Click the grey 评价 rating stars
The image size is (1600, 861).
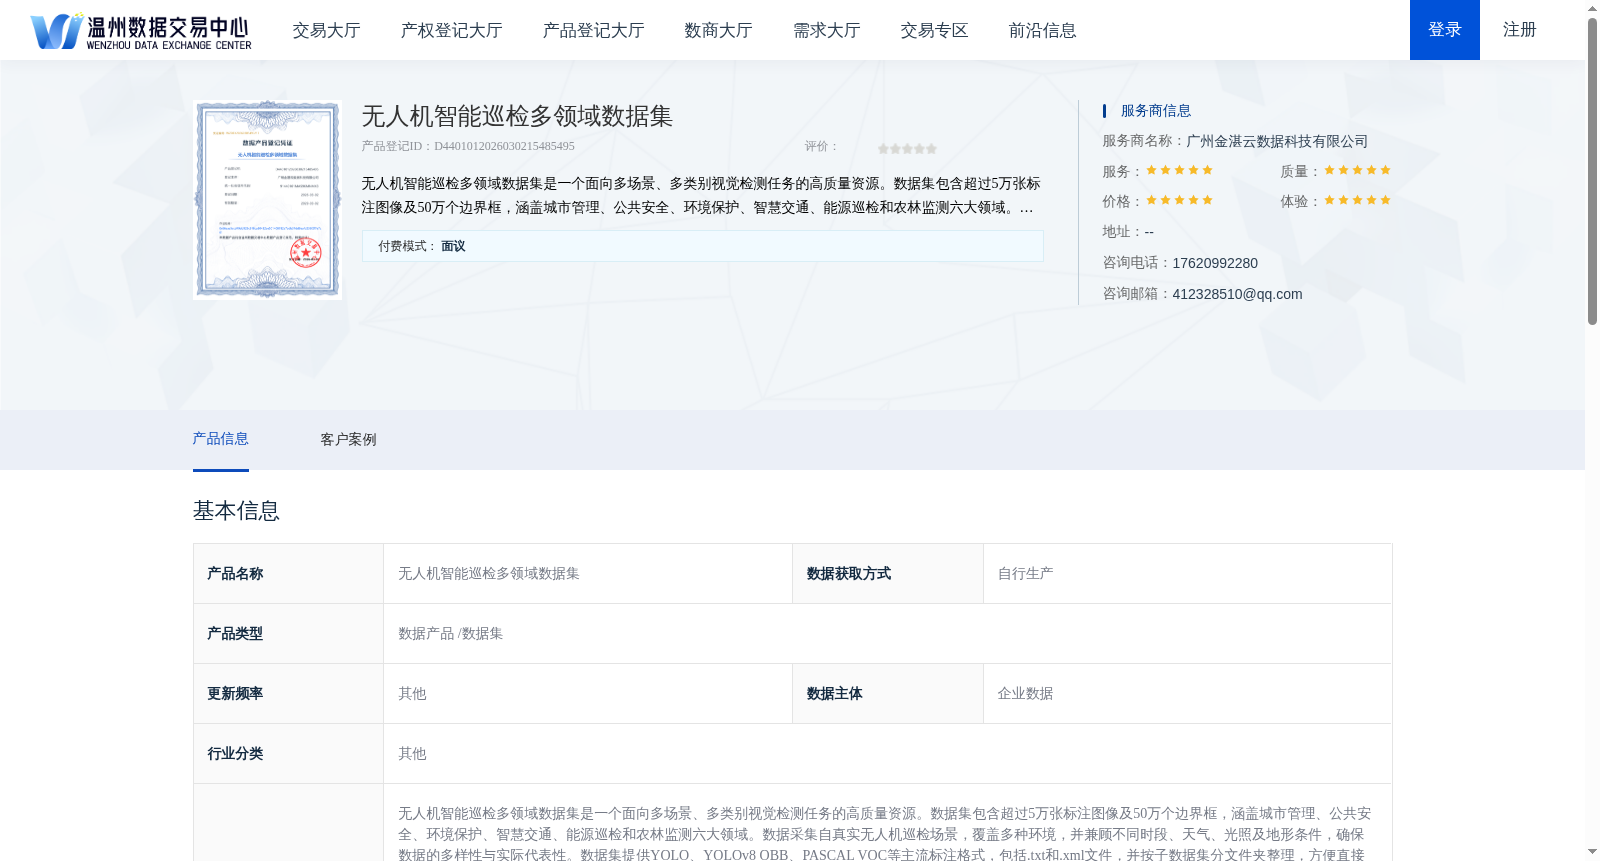(907, 148)
